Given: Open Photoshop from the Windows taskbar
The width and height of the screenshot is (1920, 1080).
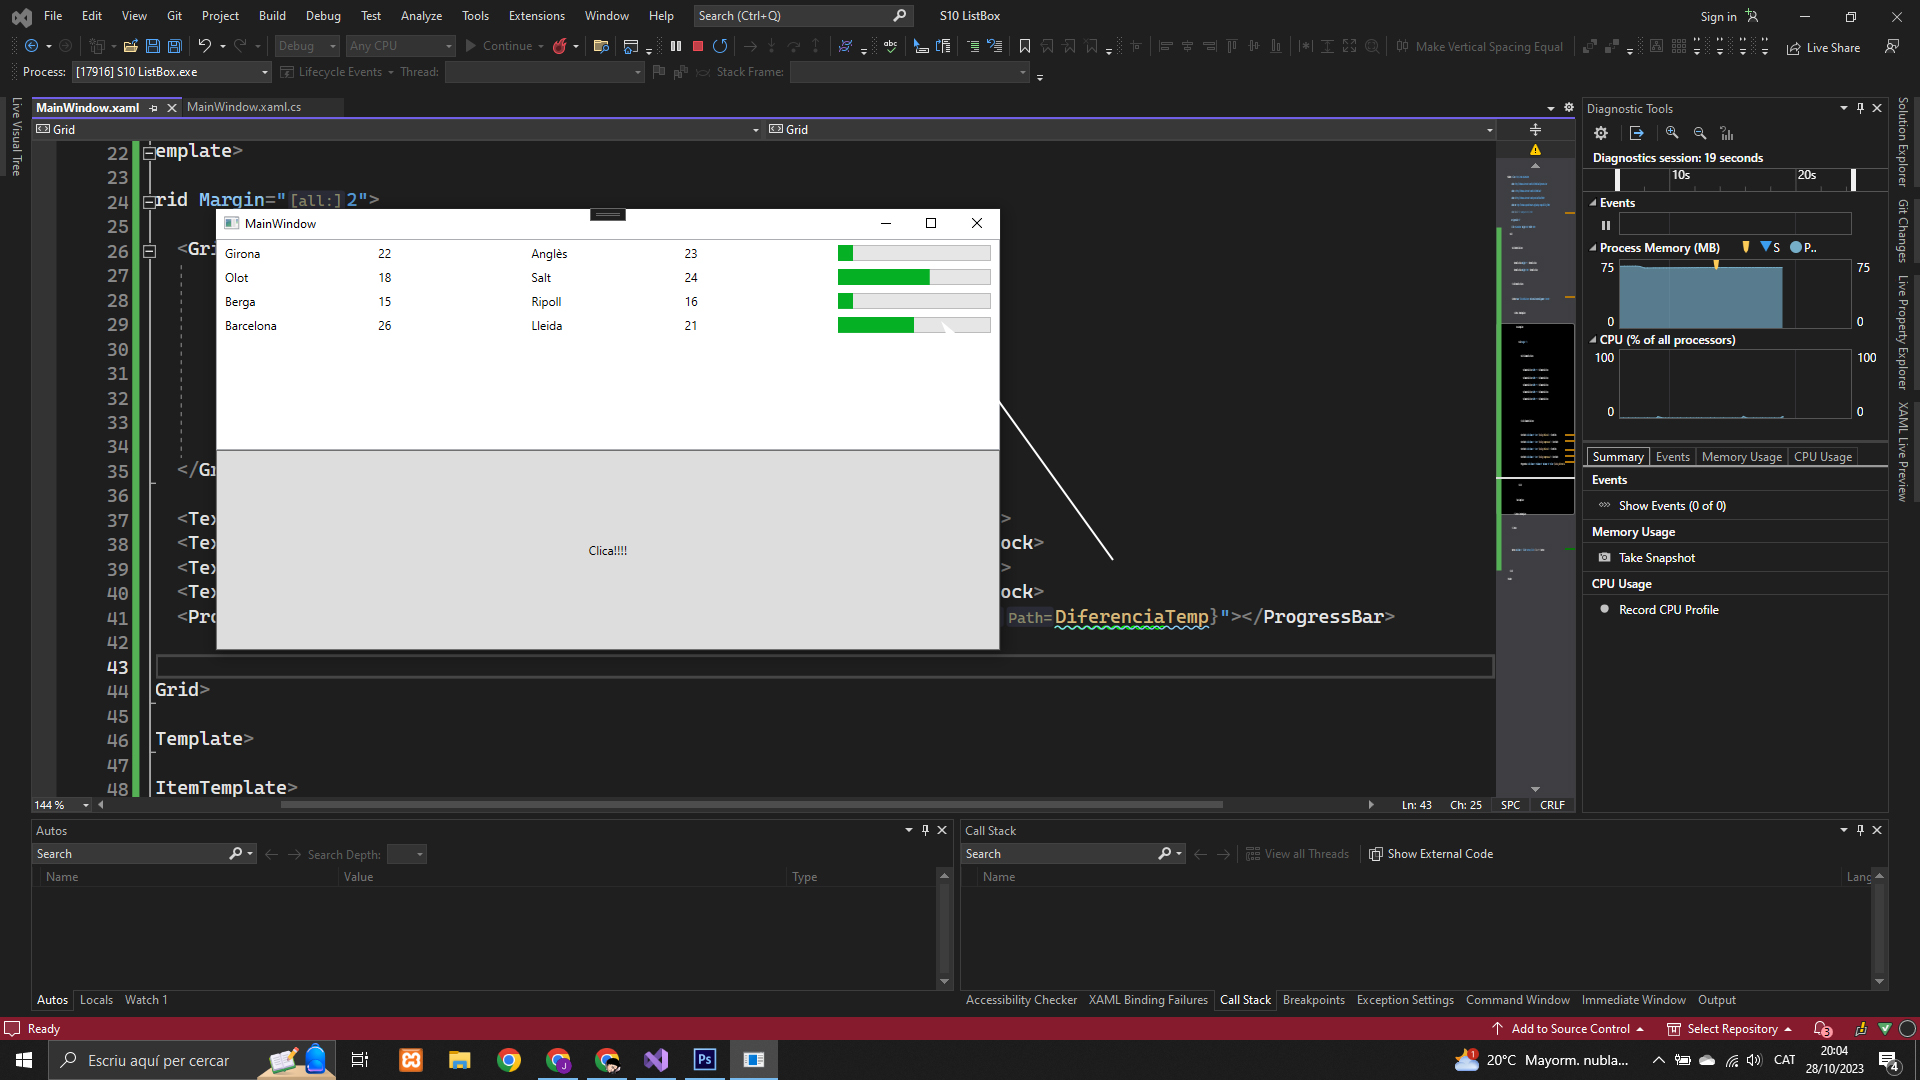Looking at the screenshot, I should tap(705, 1060).
